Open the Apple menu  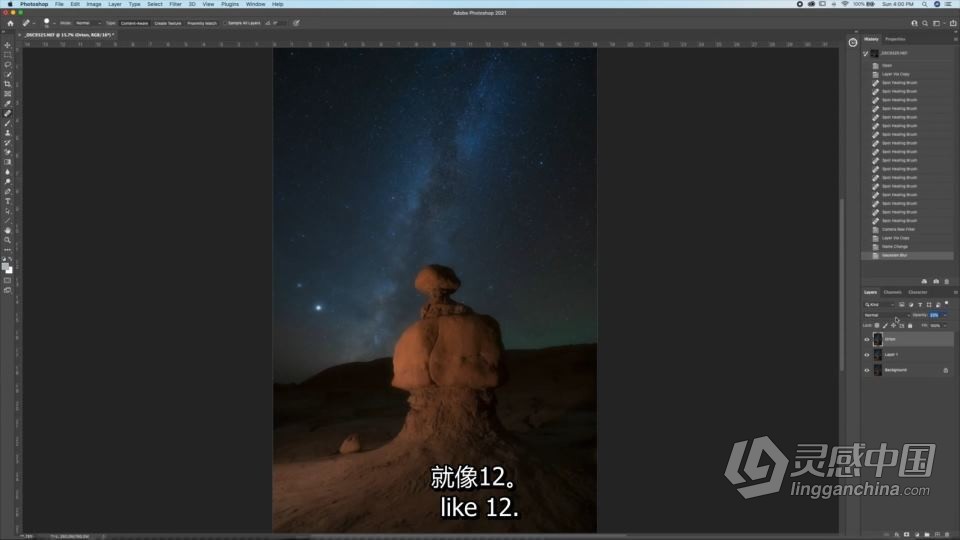10,4
